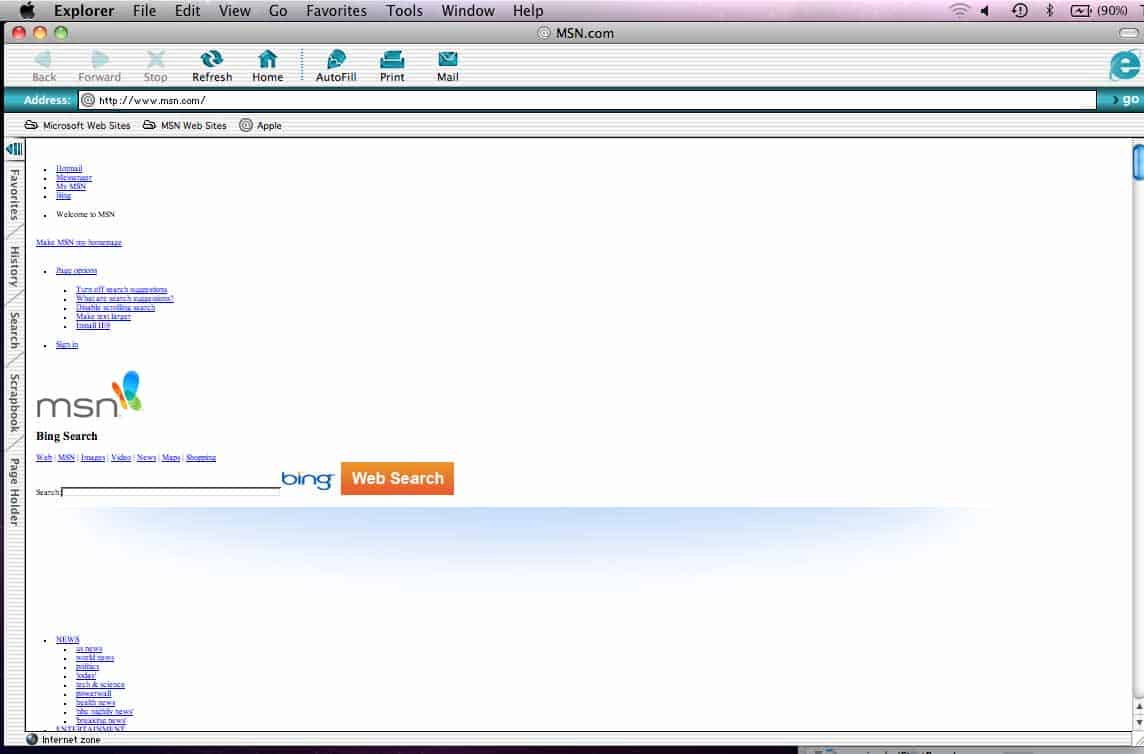Viewport: 1144px width, 754px height.
Task: Select Video in Bing search categories
Action: click(x=120, y=458)
